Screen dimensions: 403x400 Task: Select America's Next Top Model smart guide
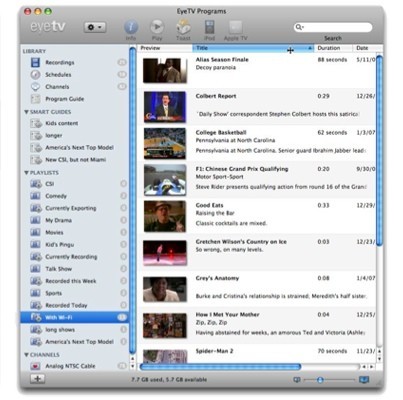(79, 147)
